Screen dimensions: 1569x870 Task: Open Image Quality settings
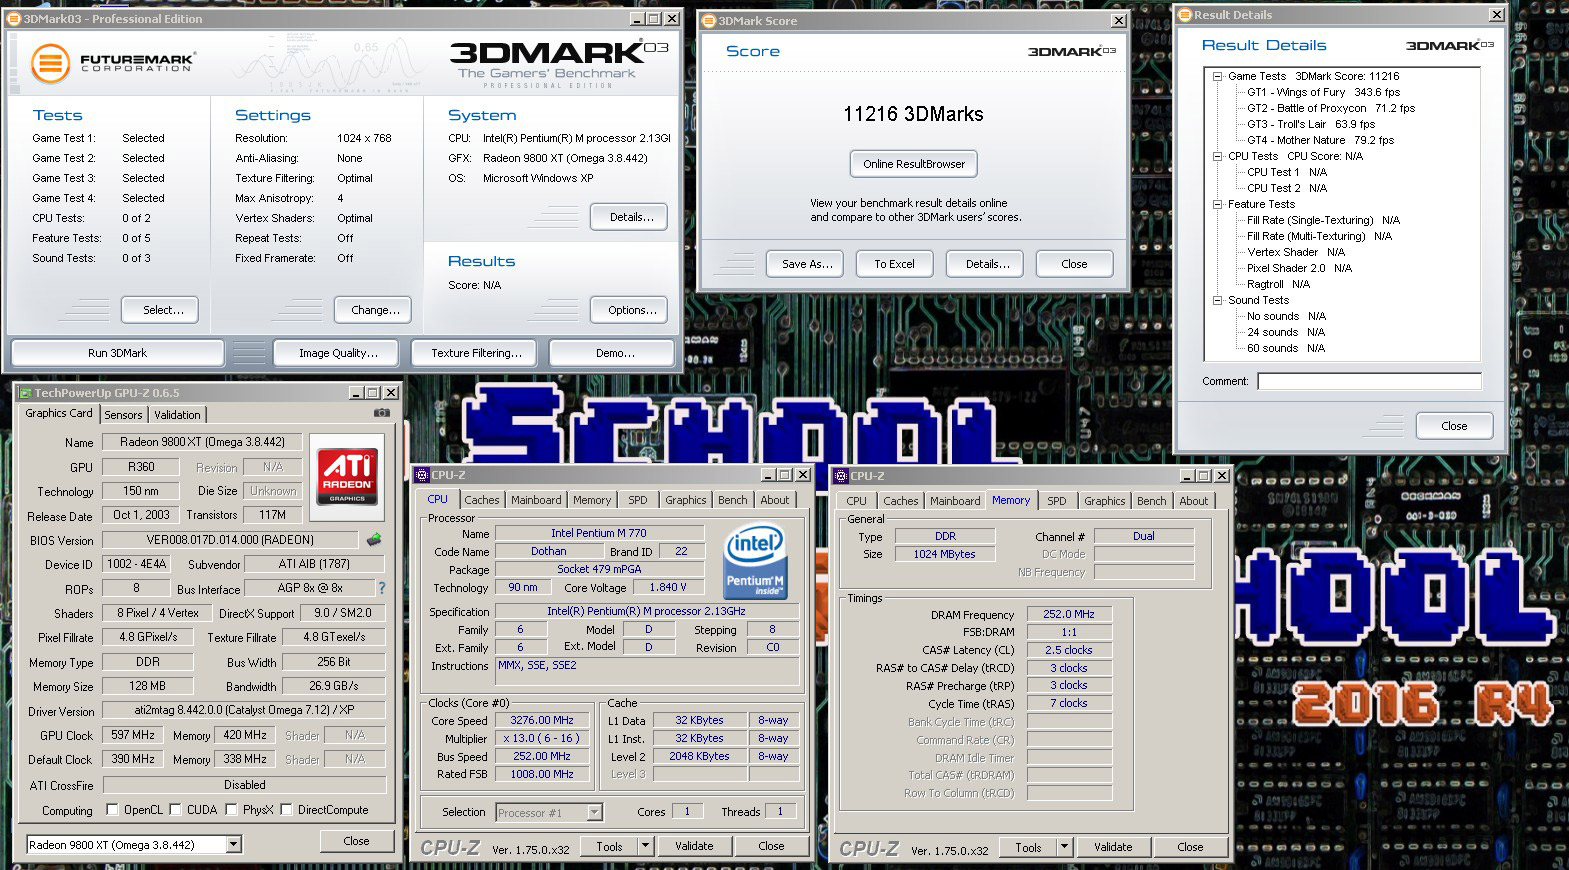click(338, 353)
